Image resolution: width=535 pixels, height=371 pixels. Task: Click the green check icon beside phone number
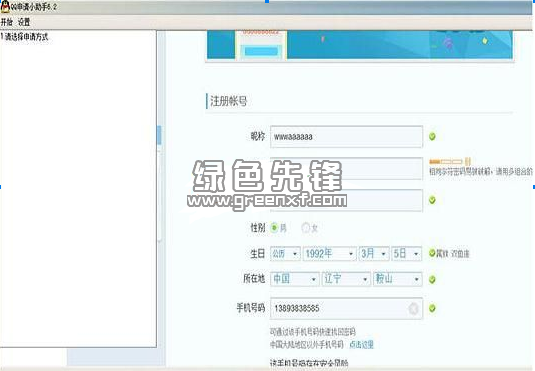coord(432,309)
